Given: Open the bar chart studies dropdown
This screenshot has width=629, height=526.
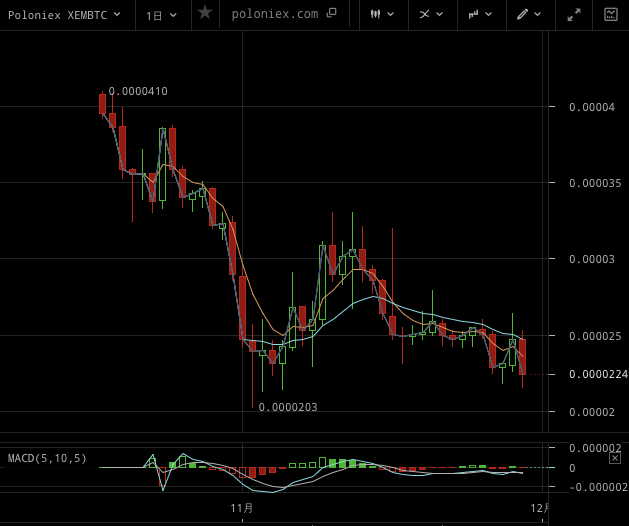Looking at the screenshot, I should [480, 14].
